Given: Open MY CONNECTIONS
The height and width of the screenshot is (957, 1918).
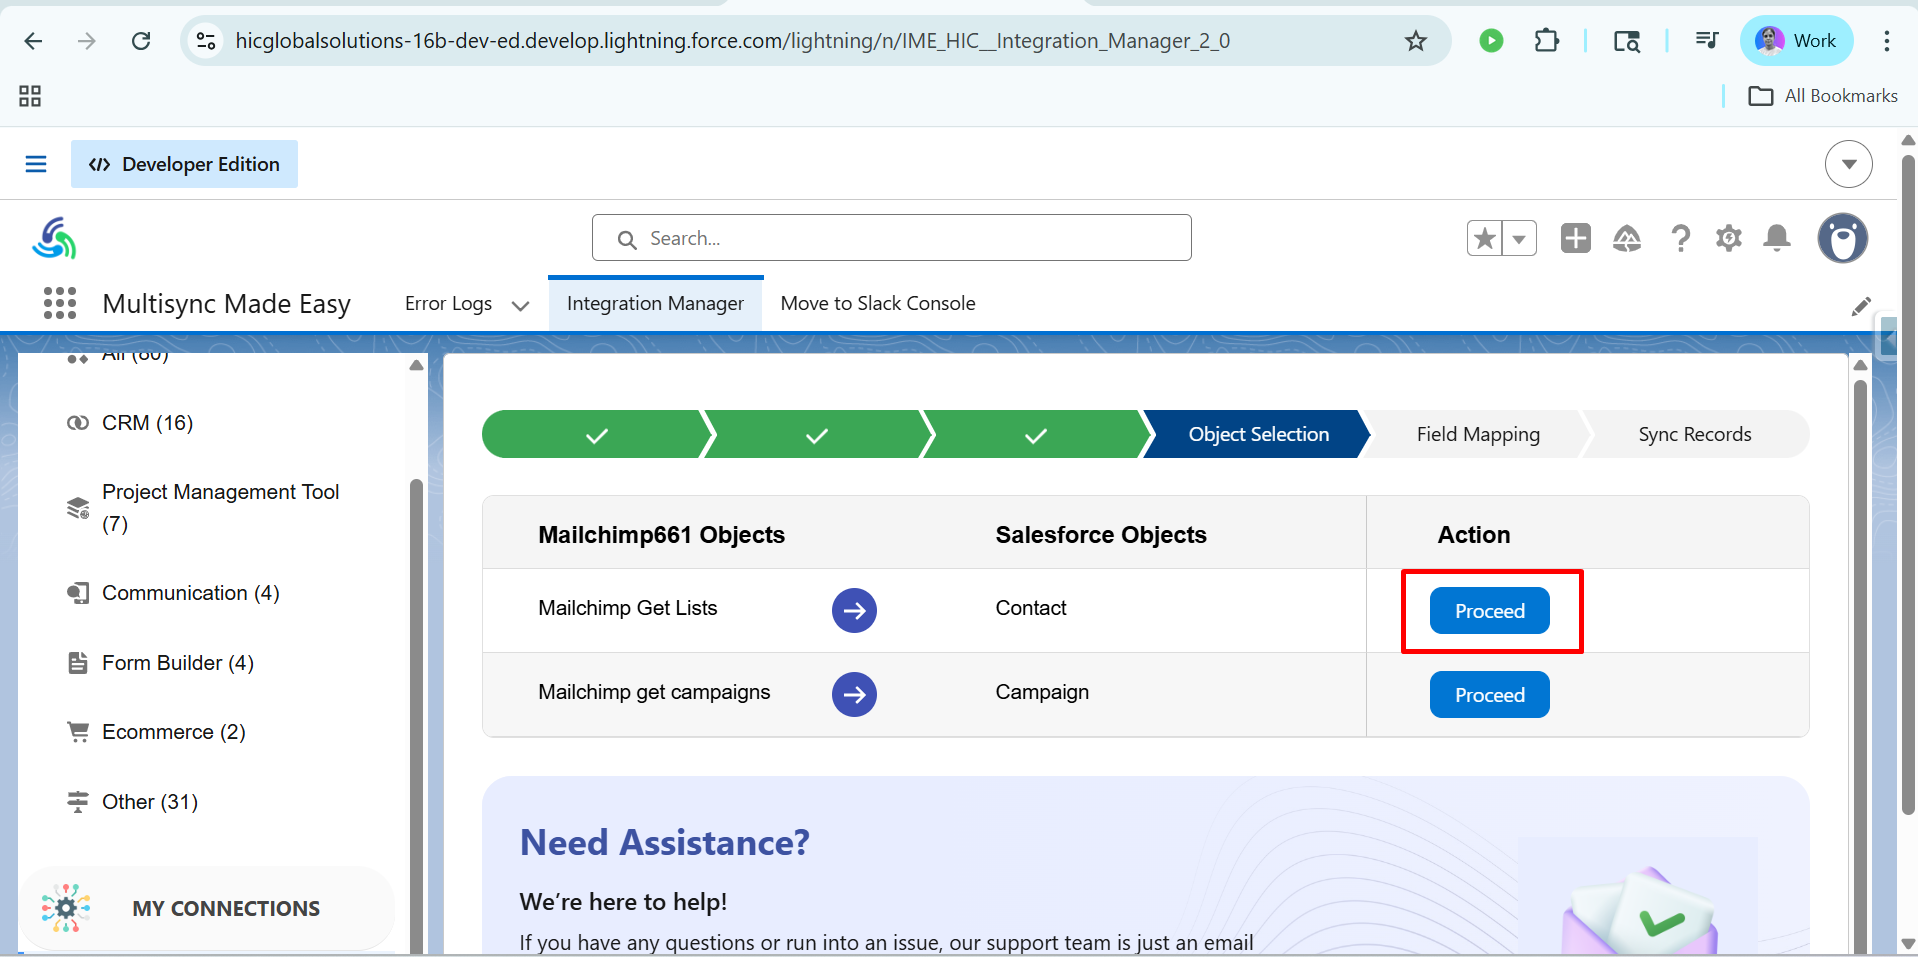Looking at the screenshot, I should [208, 908].
